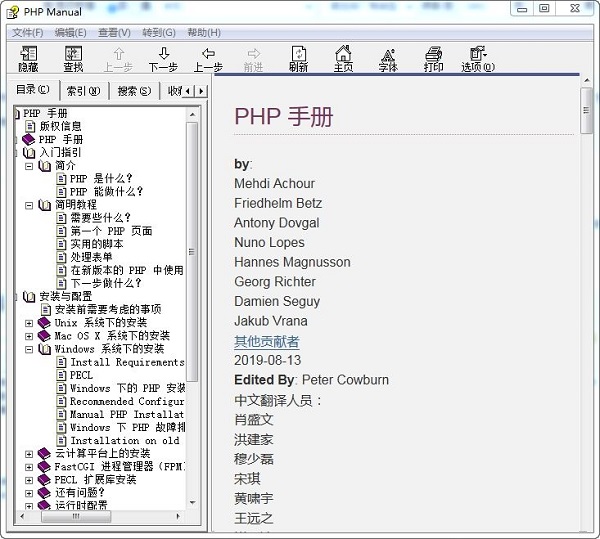Follow the 其他贡献者 link
Screen dimensions: 600x539
pyautogui.click(x=266, y=341)
